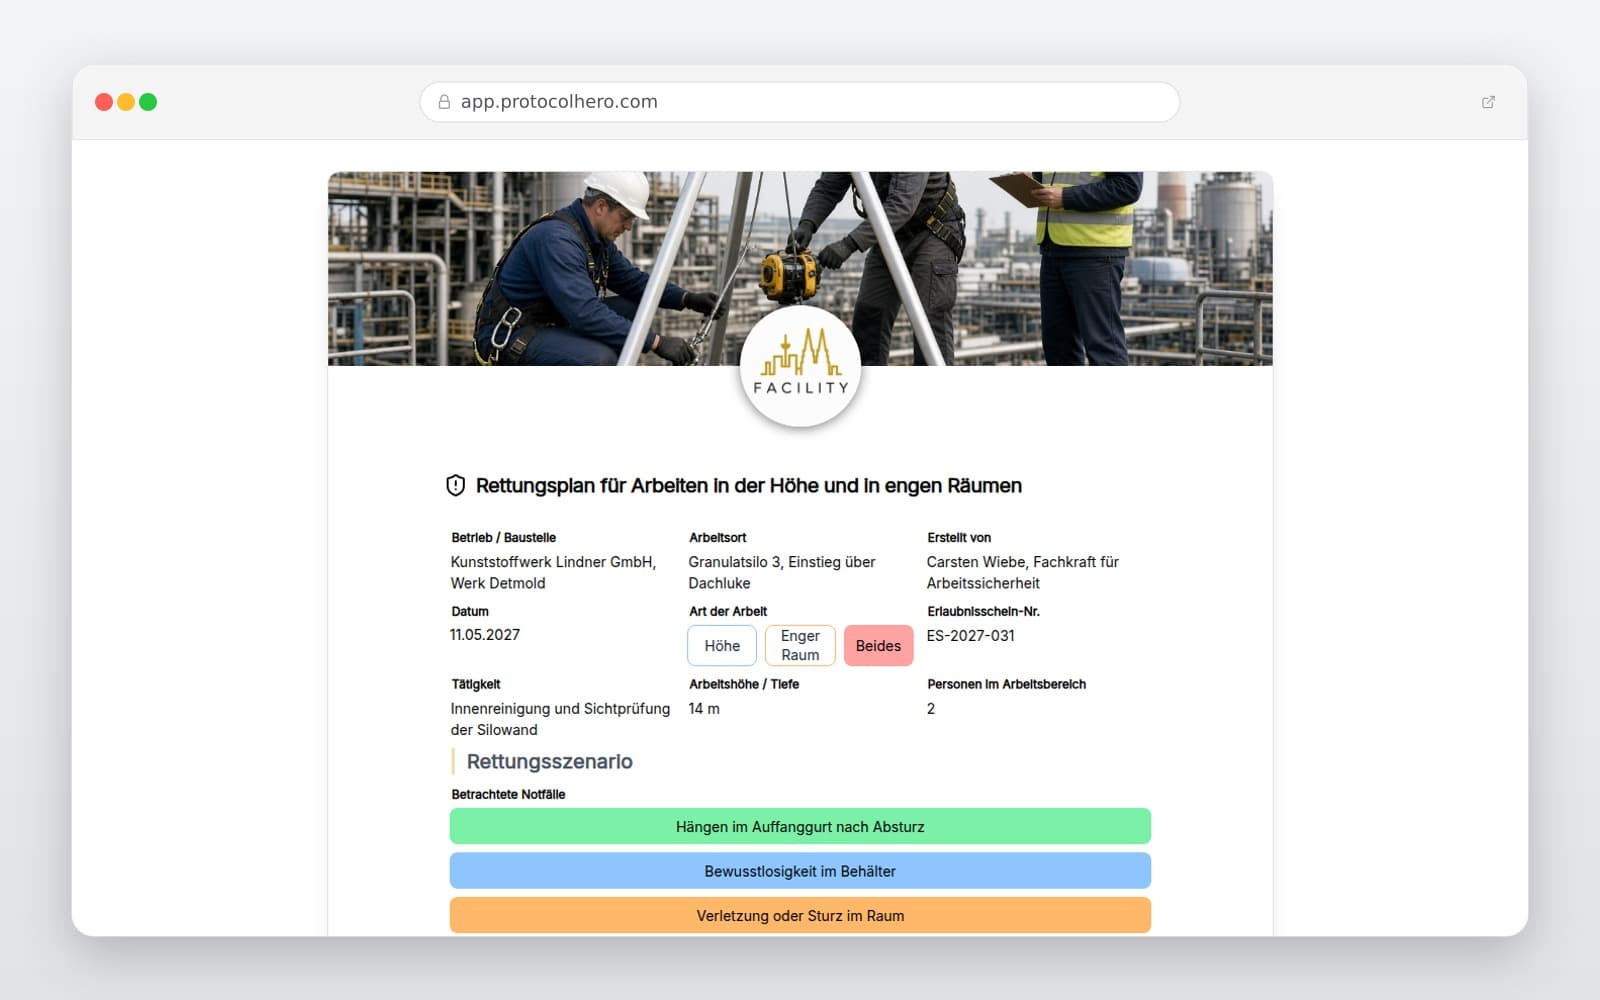
Task: Click the app.protocolhero.com address bar
Action: click(800, 102)
